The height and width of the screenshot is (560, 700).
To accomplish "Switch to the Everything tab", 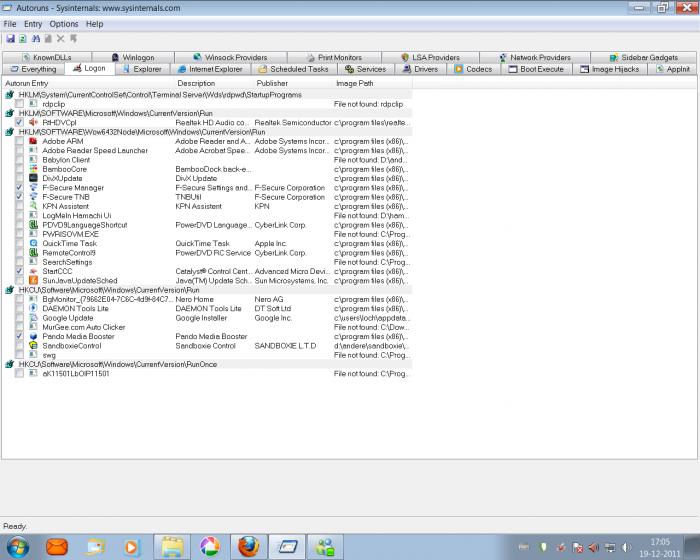I will point(33,69).
